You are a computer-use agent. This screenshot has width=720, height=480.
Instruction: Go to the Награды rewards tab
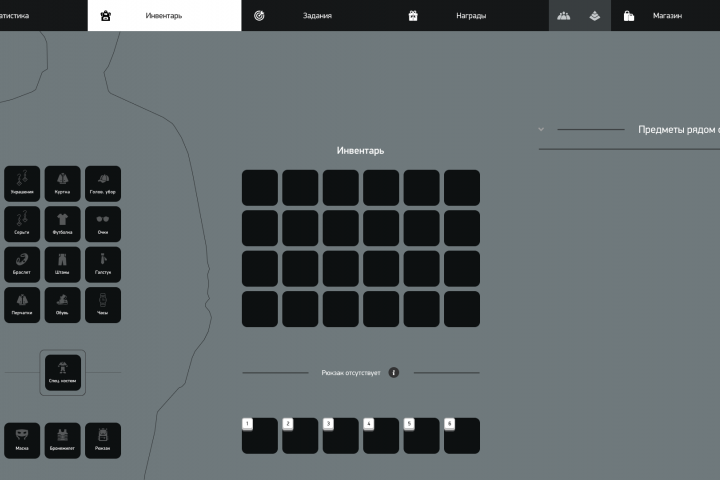click(471, 16)
